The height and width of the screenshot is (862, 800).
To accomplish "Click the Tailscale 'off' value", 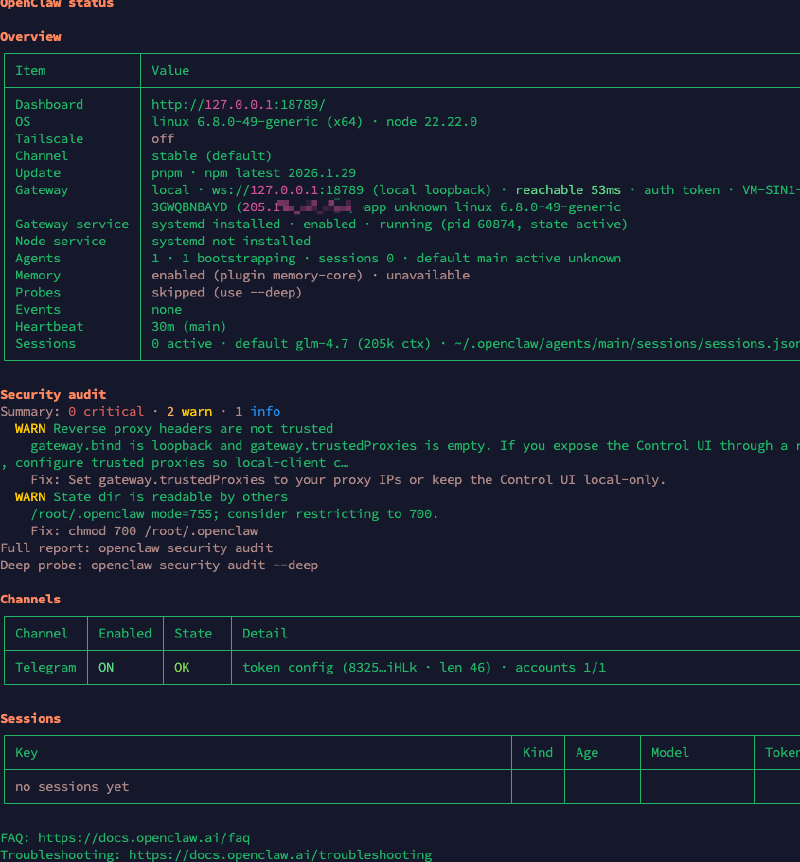I will 162,138.
